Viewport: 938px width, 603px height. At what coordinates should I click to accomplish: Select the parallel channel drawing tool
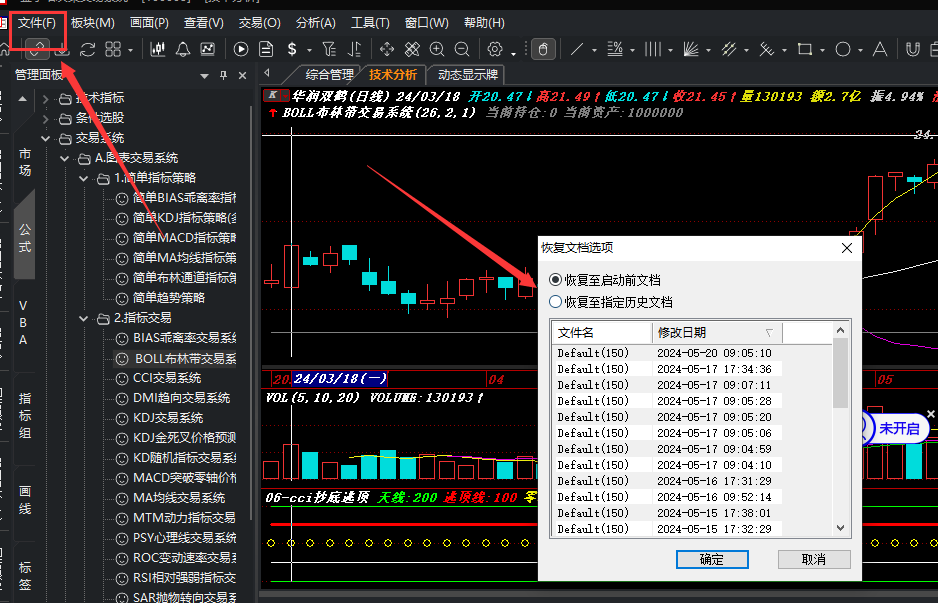tap(729, 49)
